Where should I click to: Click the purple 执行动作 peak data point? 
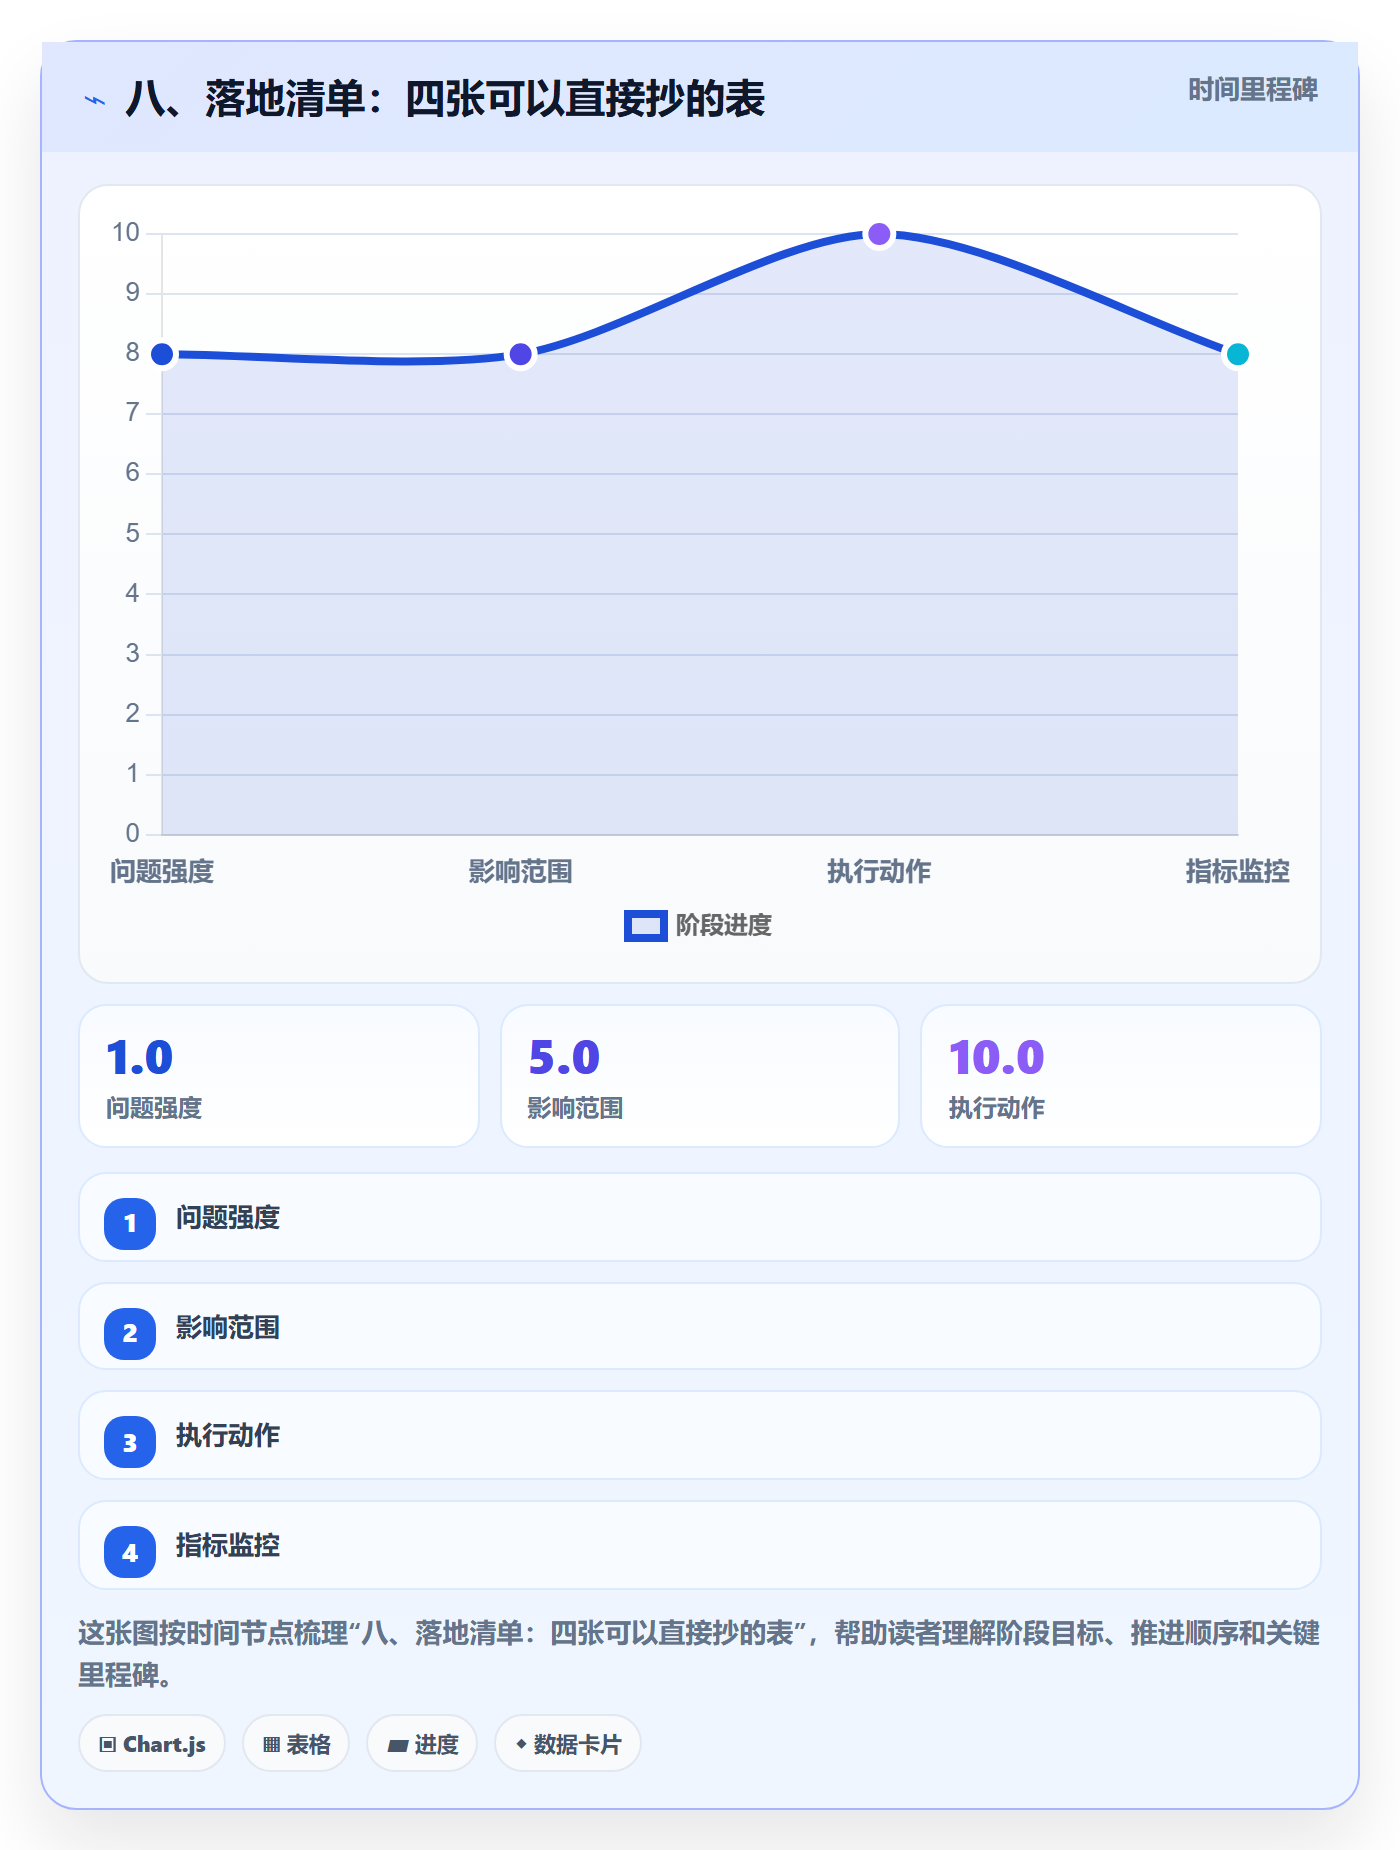(879, 234)
